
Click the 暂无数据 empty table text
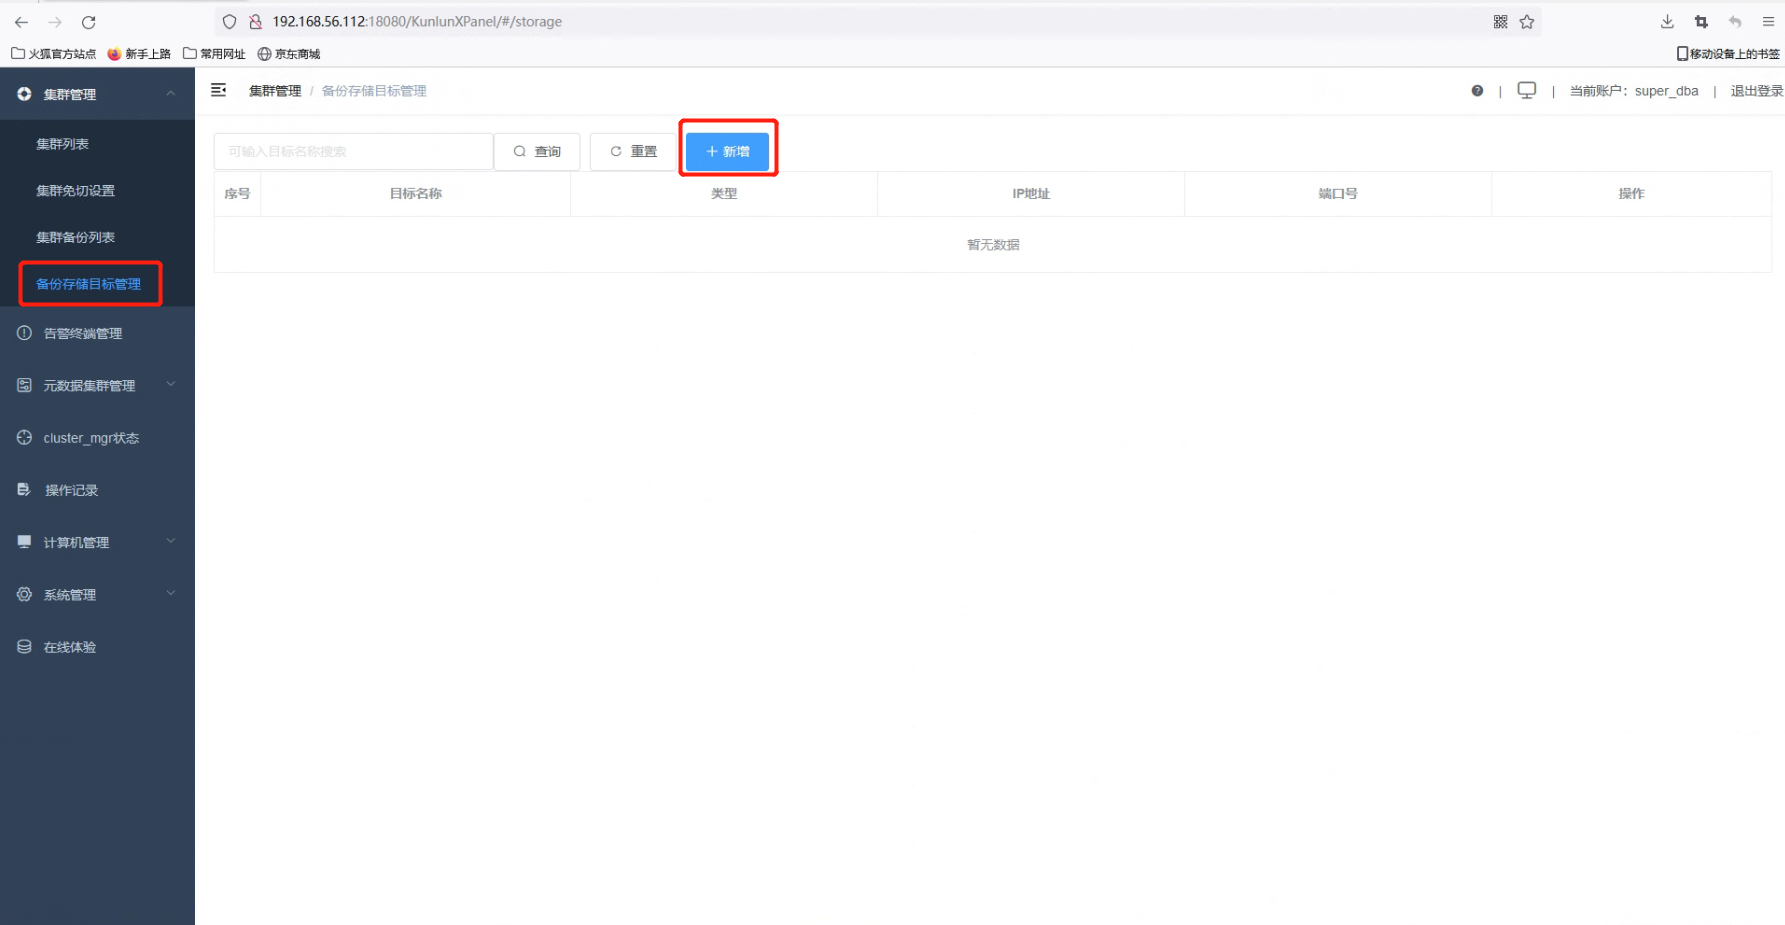(993, 245)
